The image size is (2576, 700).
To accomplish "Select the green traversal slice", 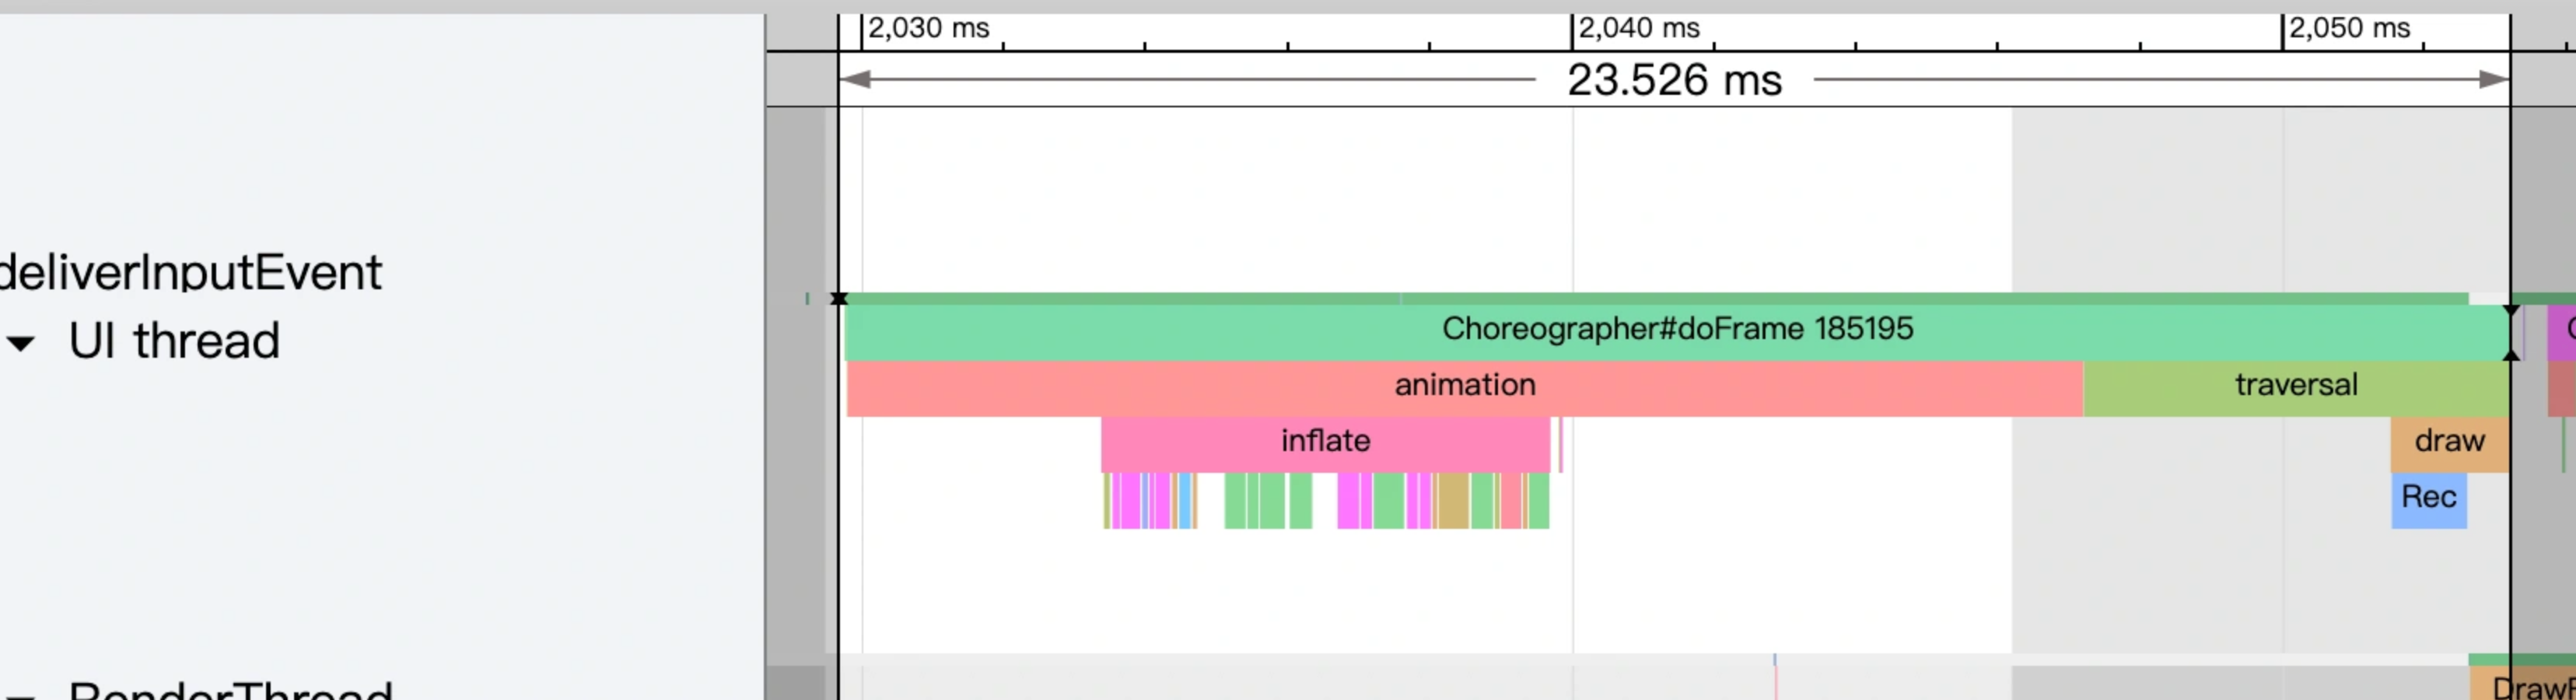I will click(2295, 386).
